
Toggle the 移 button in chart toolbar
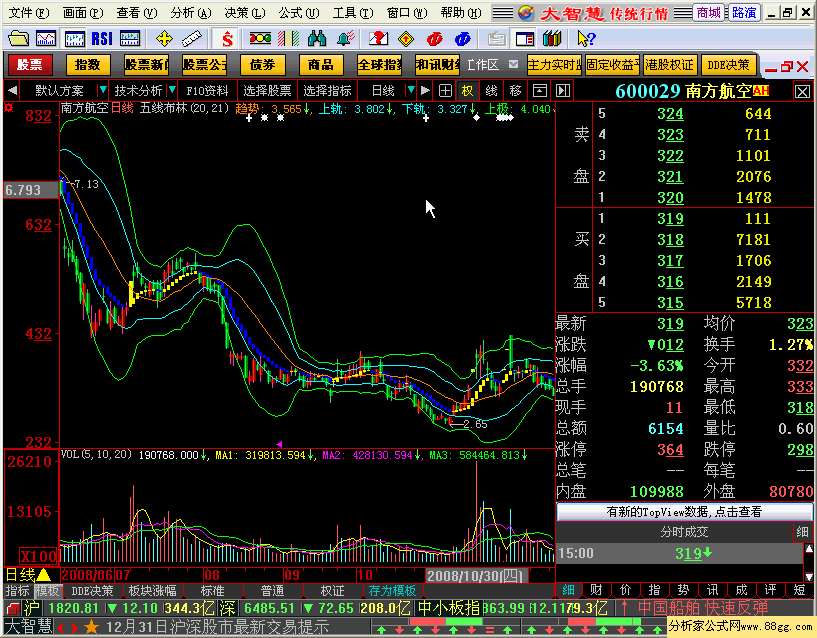(x=515, y=91)
